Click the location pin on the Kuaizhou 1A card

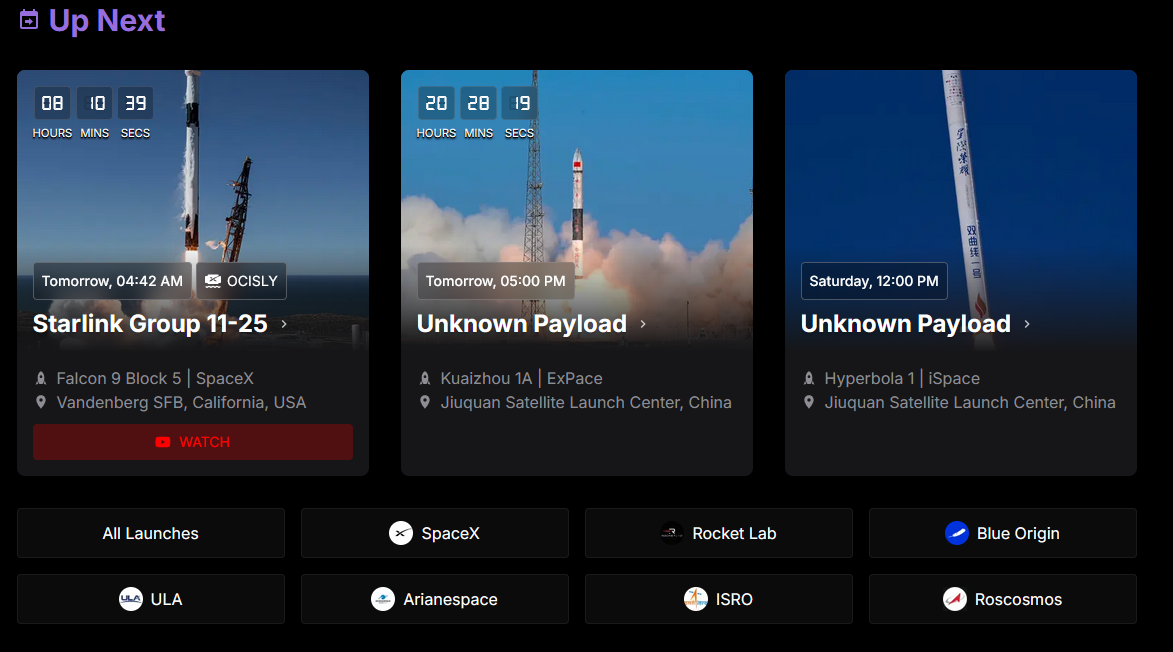point(425,402)
